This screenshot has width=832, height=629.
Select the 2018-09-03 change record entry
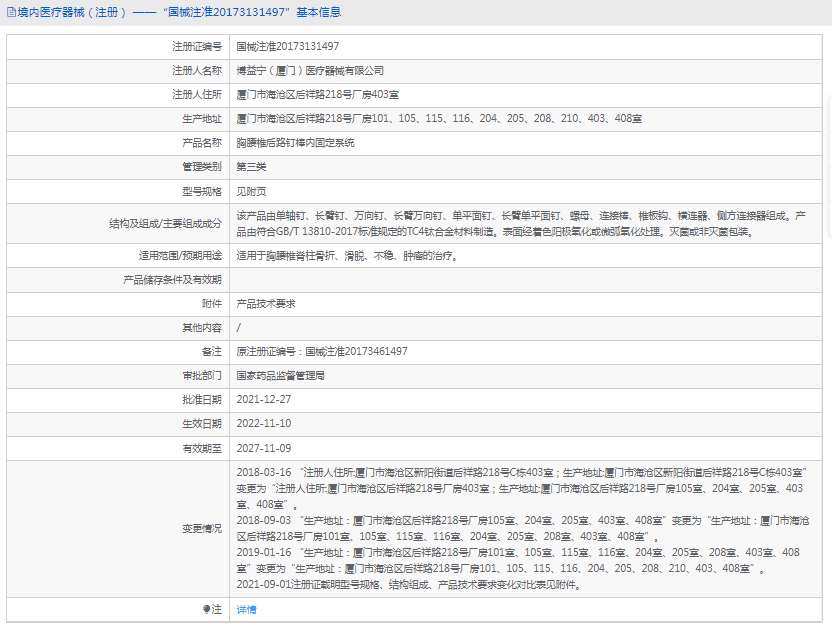[523, 529]
